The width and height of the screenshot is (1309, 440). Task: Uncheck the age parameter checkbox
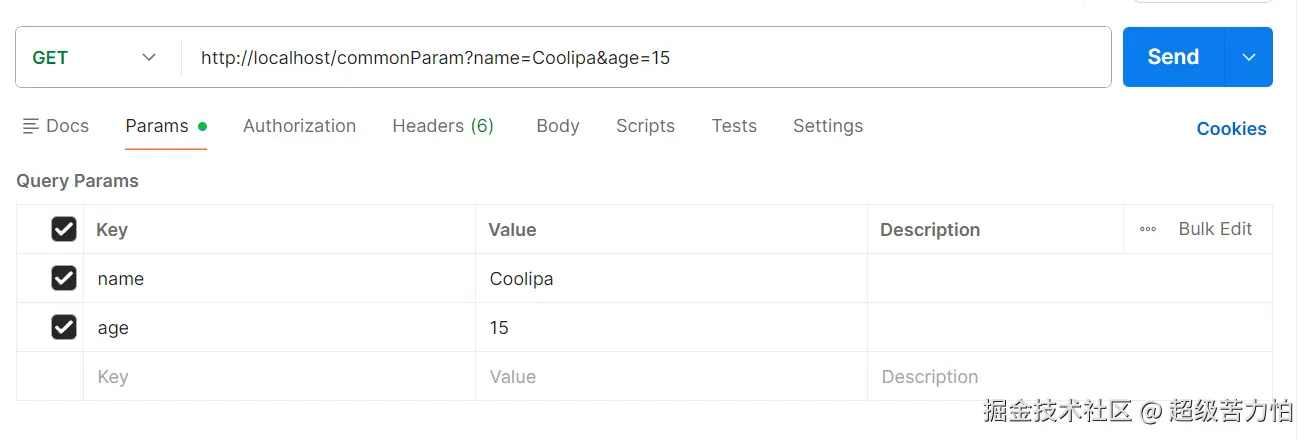pos(64,327)
